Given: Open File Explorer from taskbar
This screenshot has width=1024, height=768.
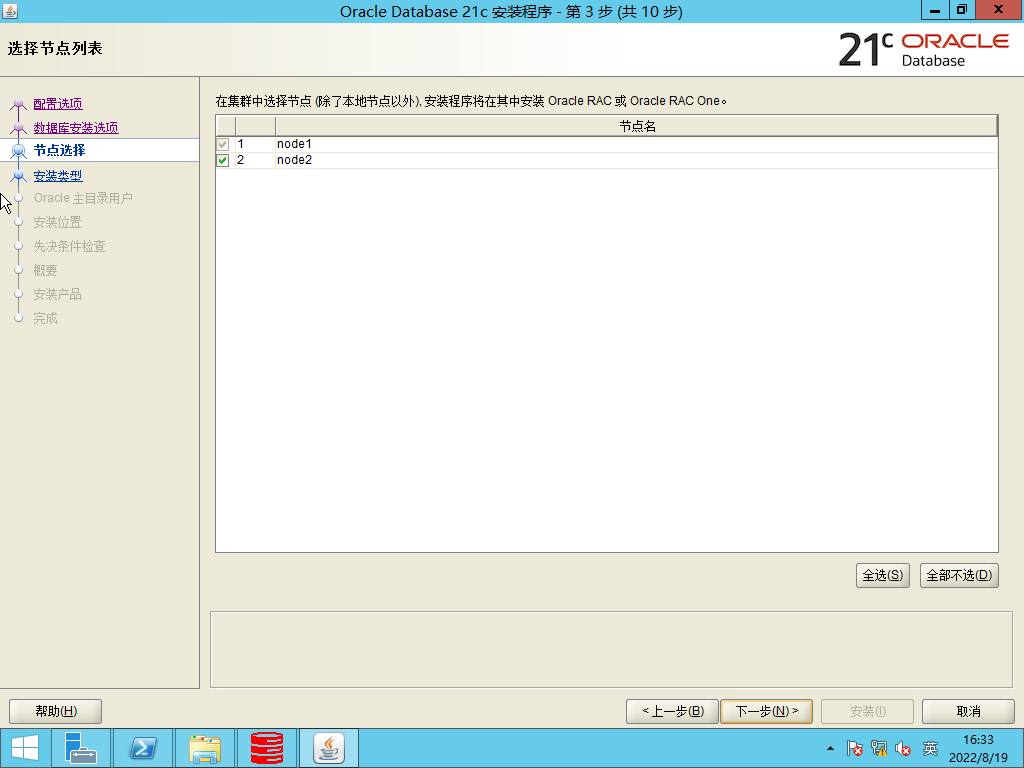Looking at the screenshot, I should click(x=205, y=748).
